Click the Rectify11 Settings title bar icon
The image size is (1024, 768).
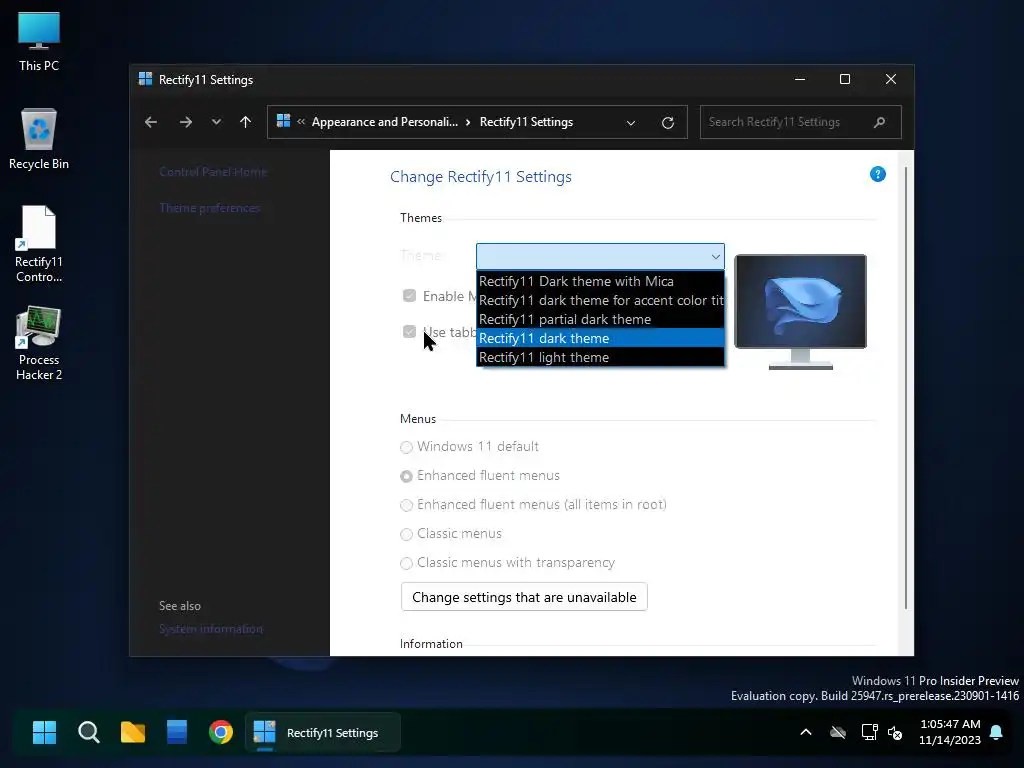pos(145,79)
